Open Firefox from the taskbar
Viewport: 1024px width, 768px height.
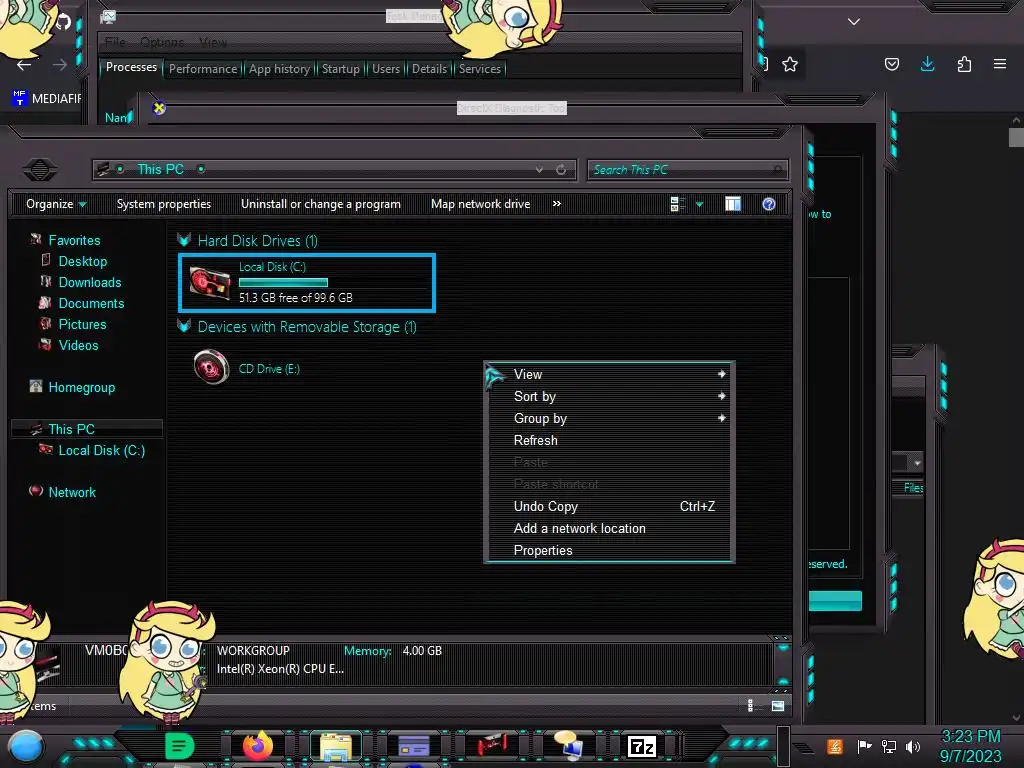pos(258,746)
